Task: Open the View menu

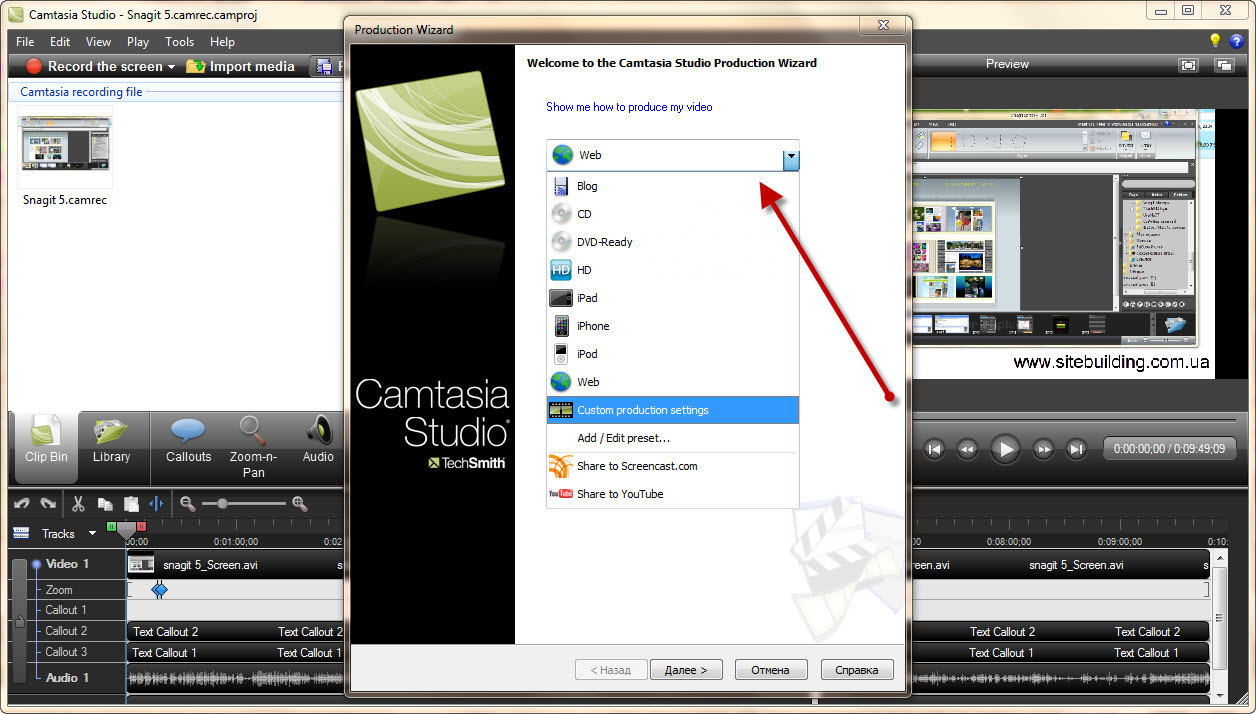Action: coord(98,42)
